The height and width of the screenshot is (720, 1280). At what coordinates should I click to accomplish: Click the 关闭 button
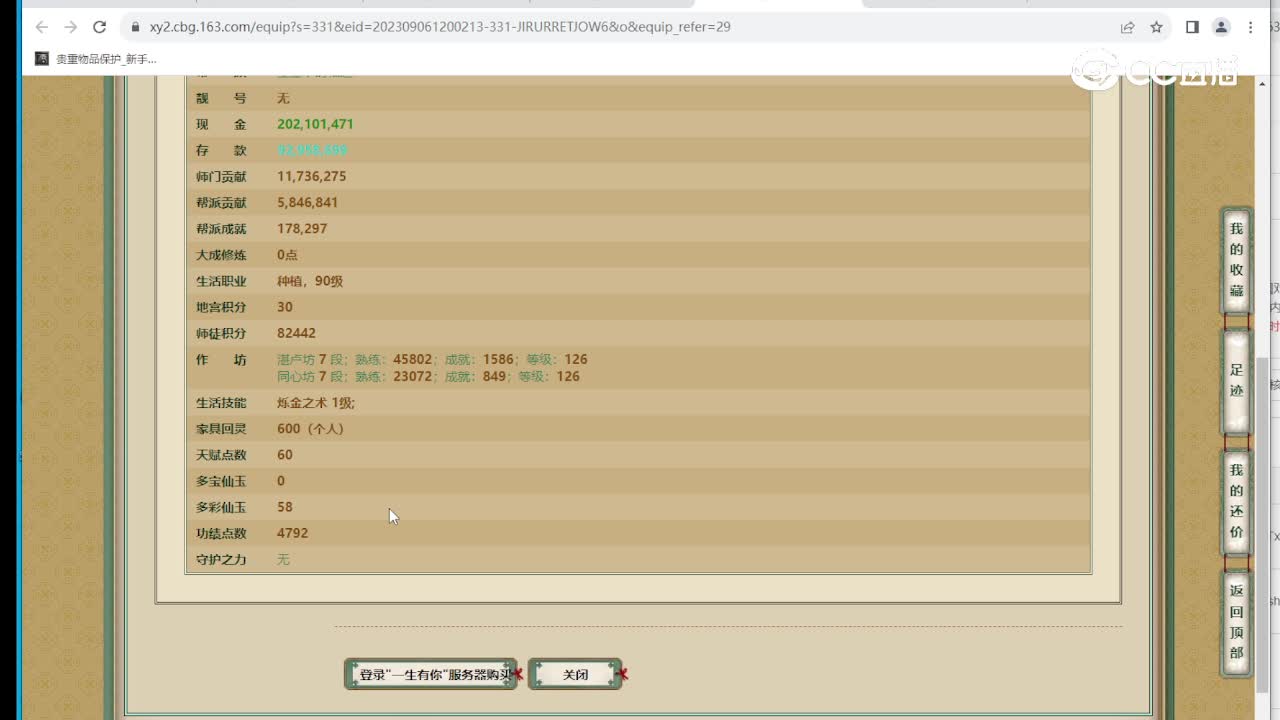pos(575,674)
